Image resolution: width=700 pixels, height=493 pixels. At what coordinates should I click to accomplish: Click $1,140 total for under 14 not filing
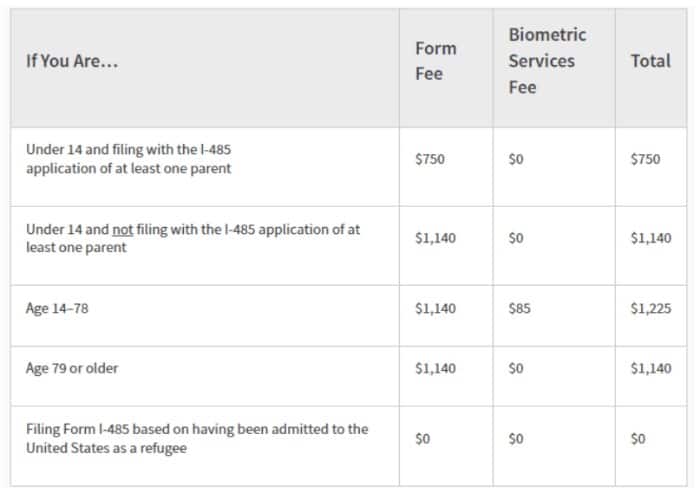click(x=650, y=238)
